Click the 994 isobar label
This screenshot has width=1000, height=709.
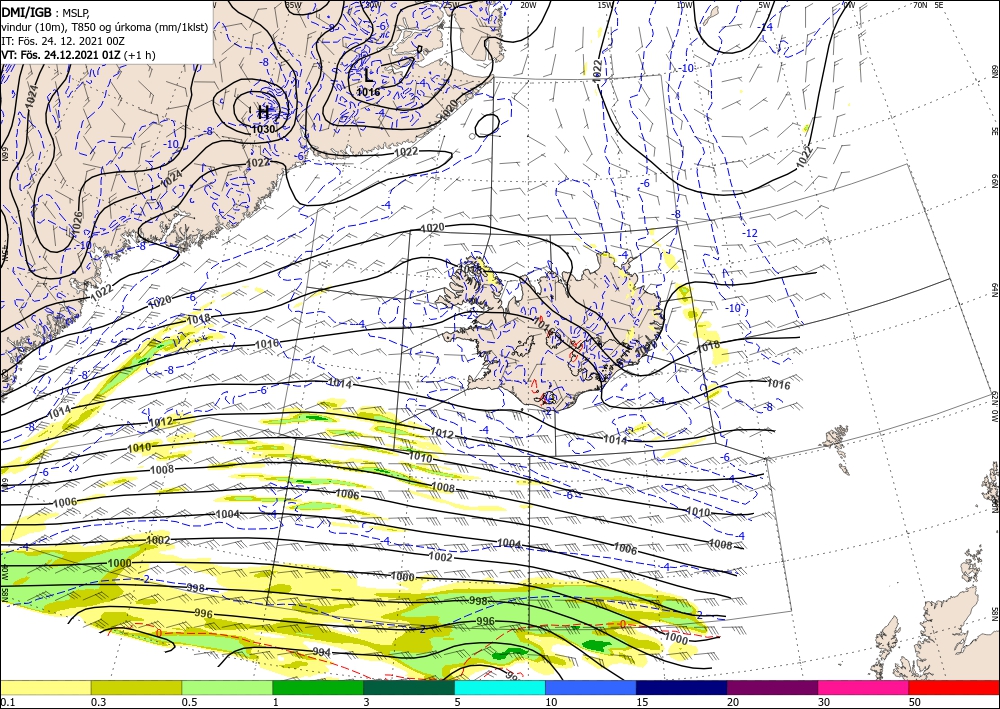[x=322, y=652]
